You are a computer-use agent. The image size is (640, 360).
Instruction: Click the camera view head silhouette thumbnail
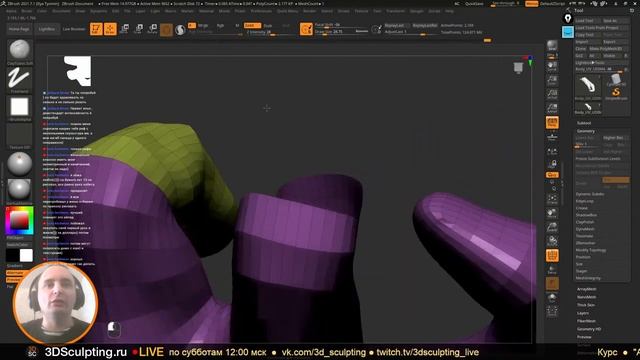(x=77, y=71)
